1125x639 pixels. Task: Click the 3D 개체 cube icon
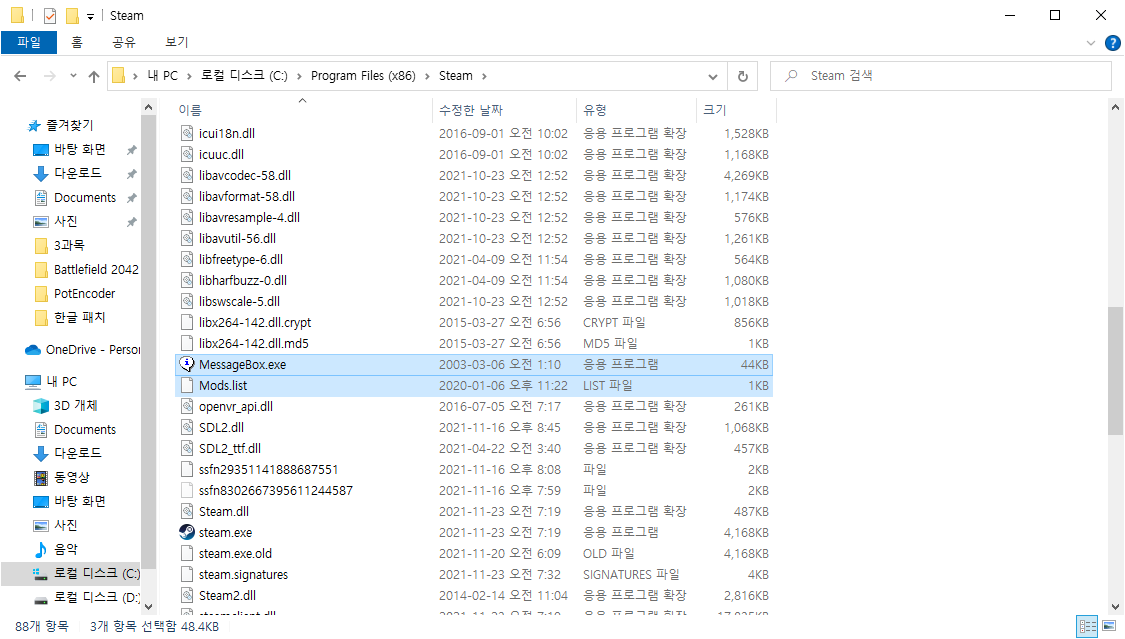41,406
